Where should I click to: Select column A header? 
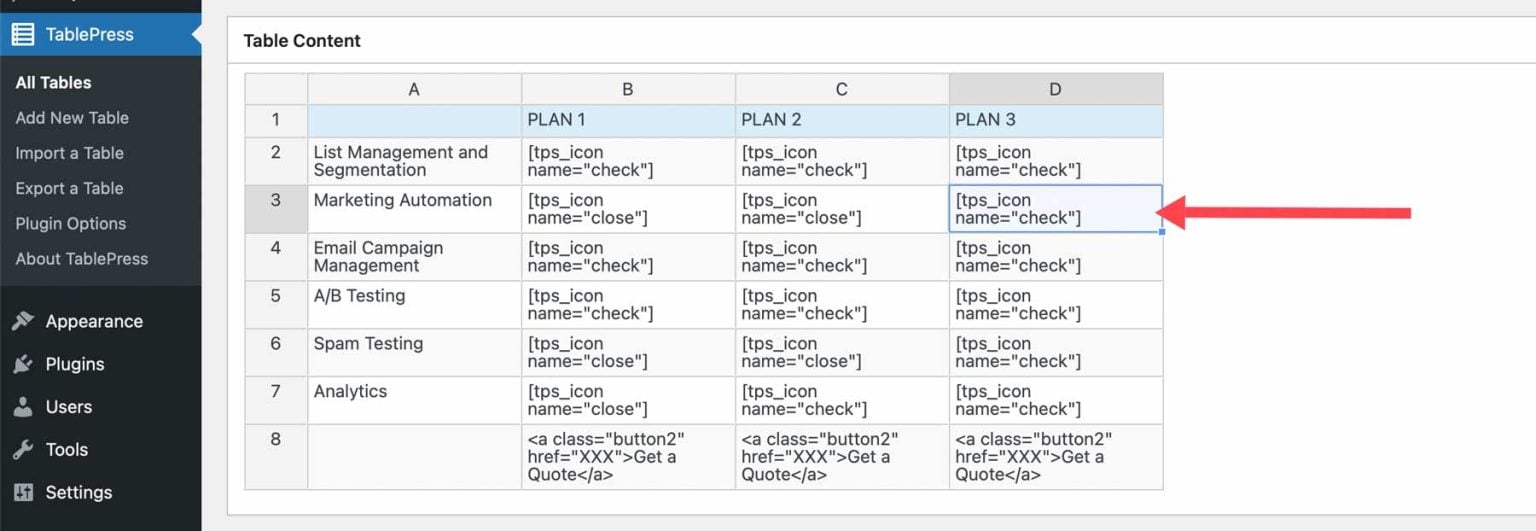414,89
